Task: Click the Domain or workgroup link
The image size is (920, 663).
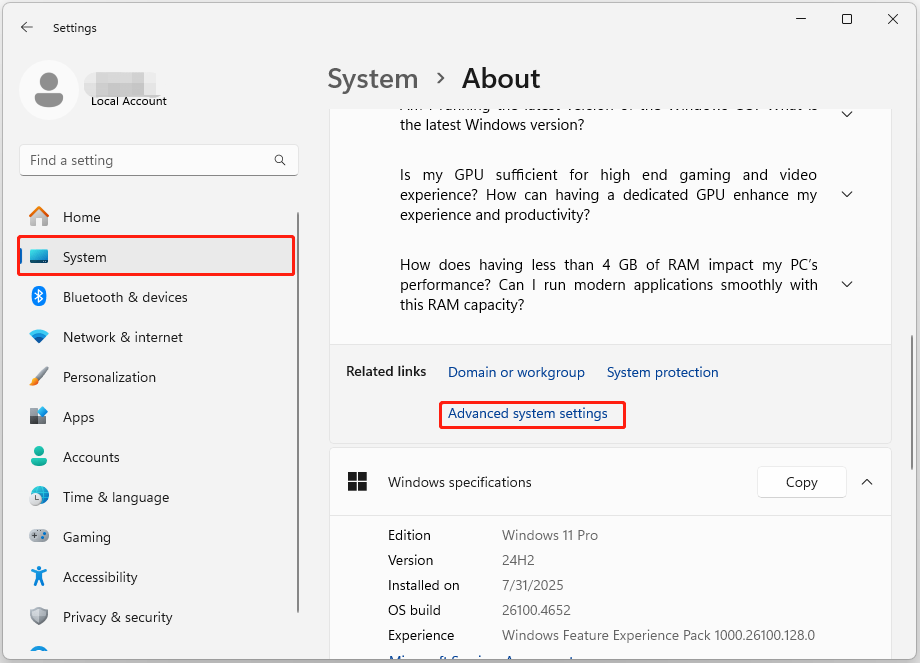Action: click(x=516, y=372)
